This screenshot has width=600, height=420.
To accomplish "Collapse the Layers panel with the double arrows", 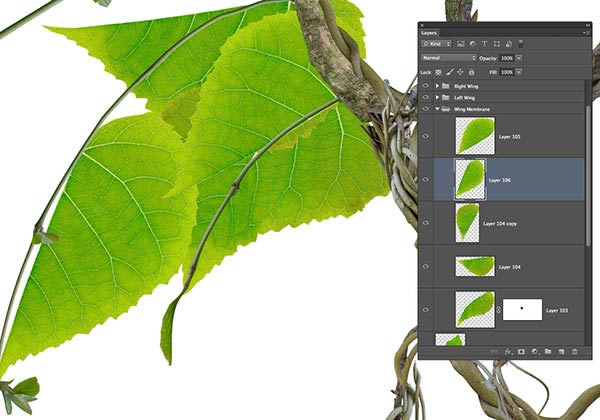I will pyautogui.click(x=588, y=25).
